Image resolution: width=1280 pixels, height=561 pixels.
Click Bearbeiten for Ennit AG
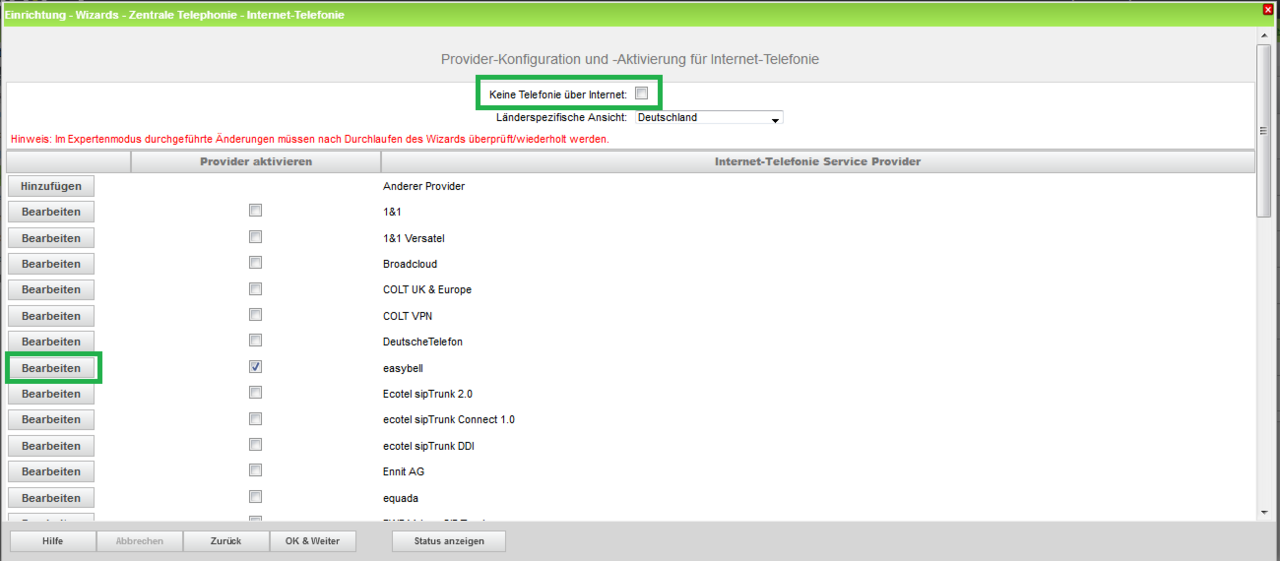pyautogui.click(x=51, y=472)
